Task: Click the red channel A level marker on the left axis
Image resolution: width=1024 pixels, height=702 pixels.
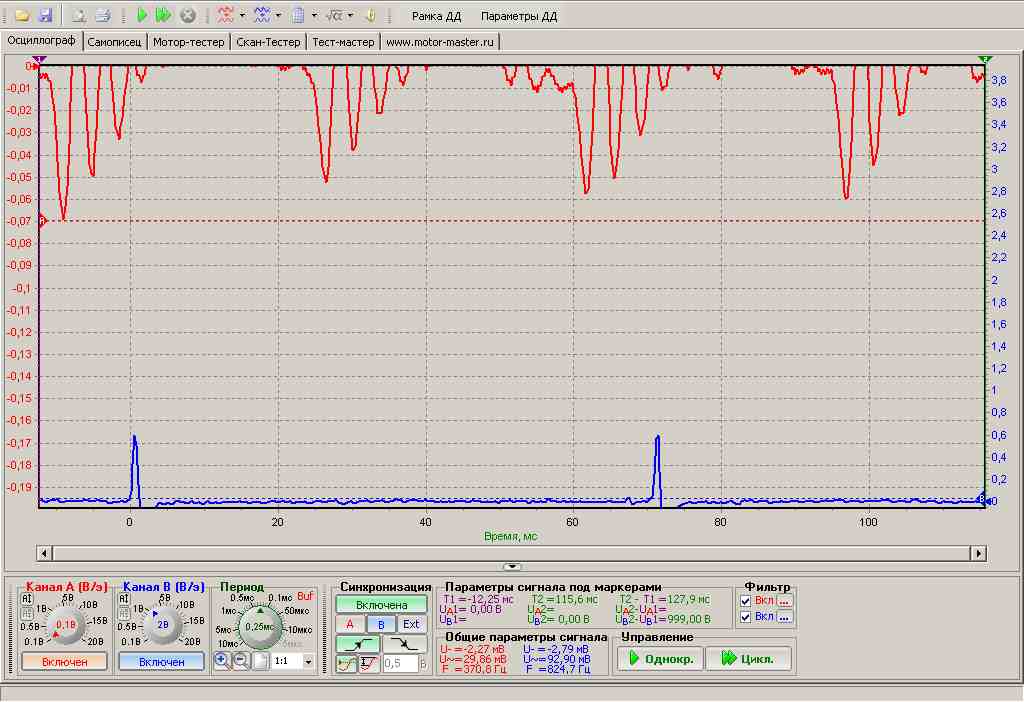Action: [x=42, y=221]
